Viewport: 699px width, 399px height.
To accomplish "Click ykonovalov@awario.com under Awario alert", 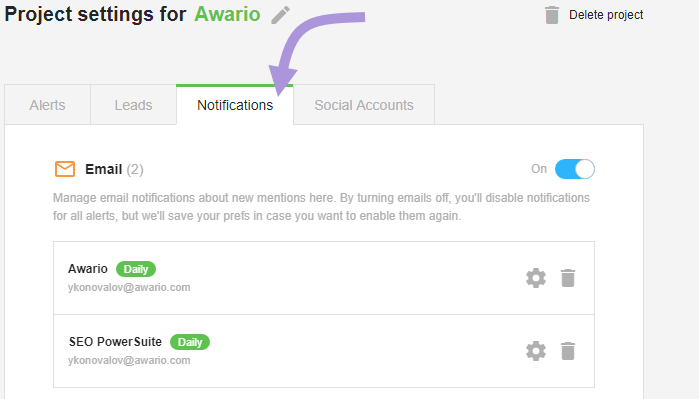I will tap(129, 288).
